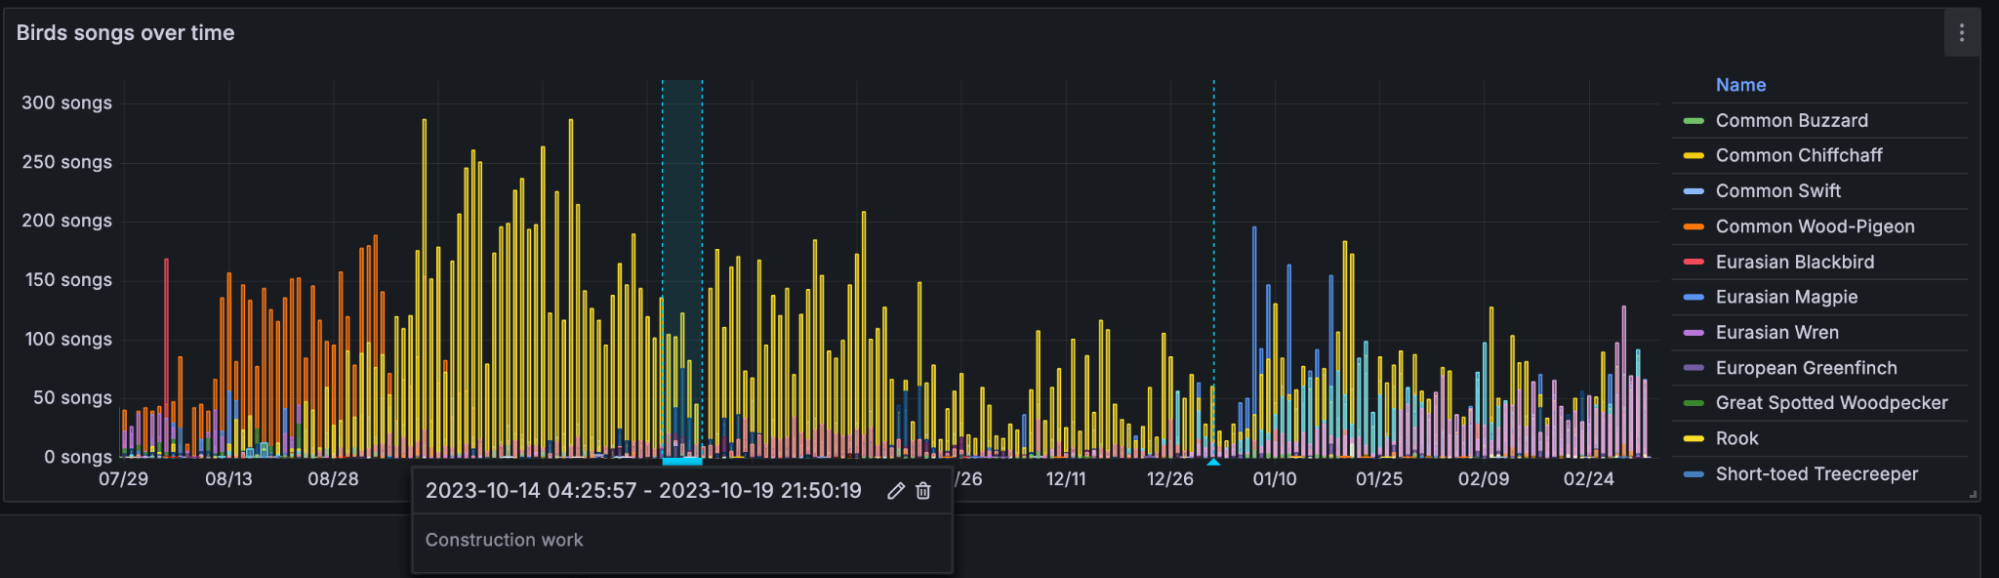1999x578 pixels.
Task: Toggle Eurasian Wren series in legend
Action: pyautogui.click(x=1777, y=333)
